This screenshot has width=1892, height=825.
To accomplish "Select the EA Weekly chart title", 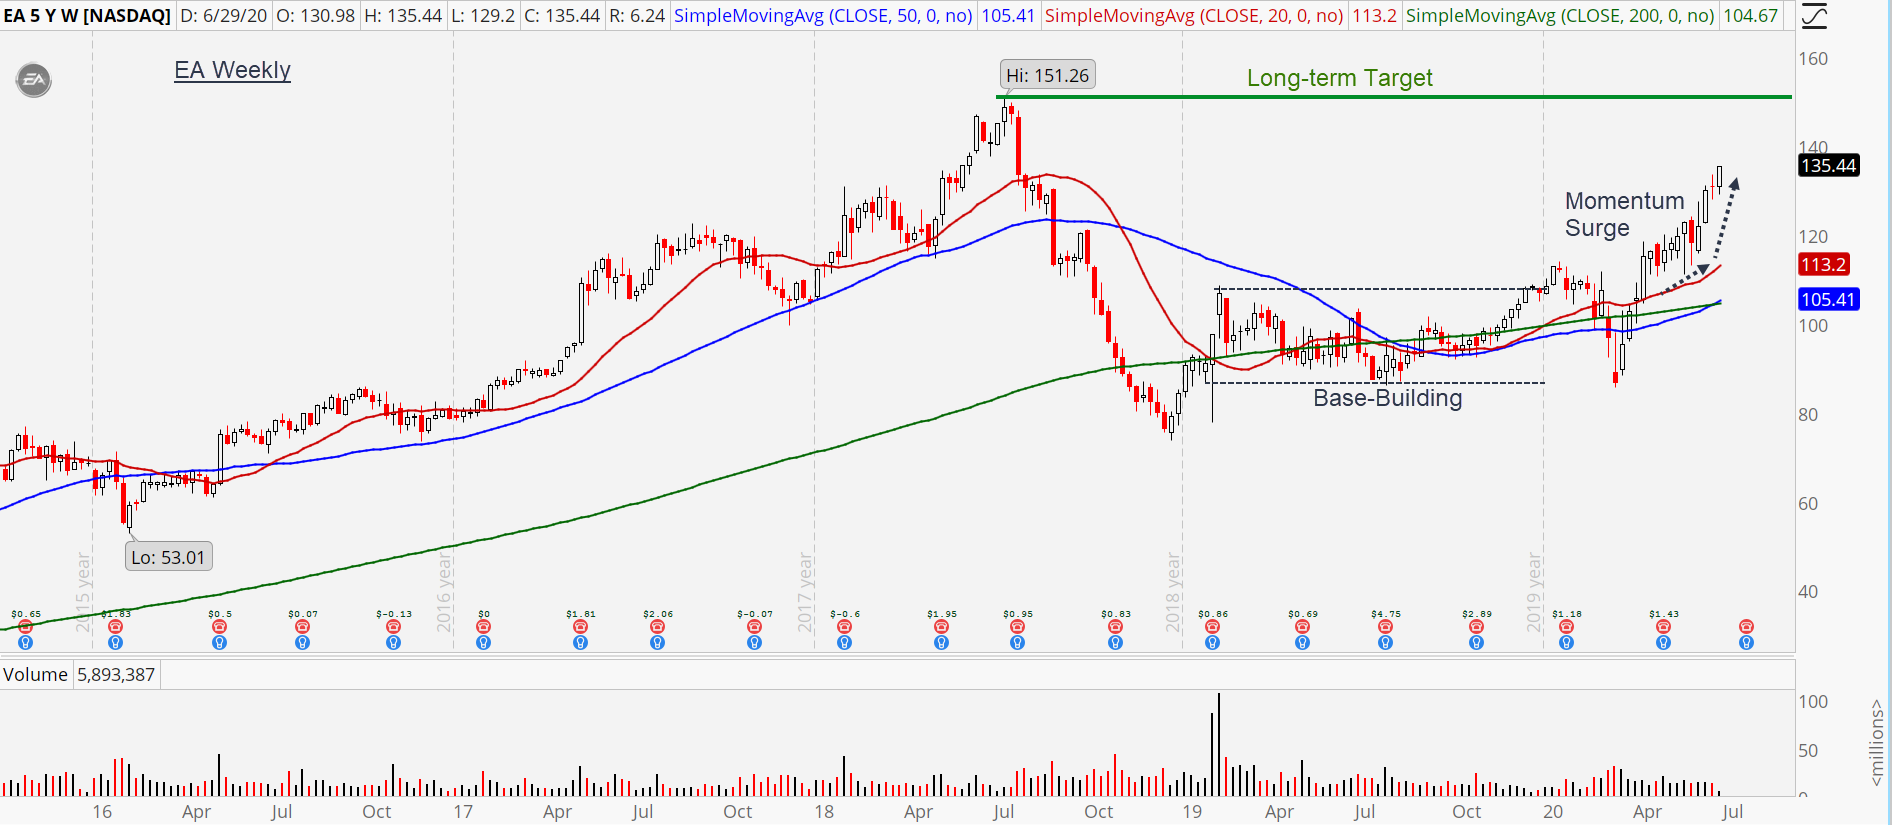I will coord(233,70).
